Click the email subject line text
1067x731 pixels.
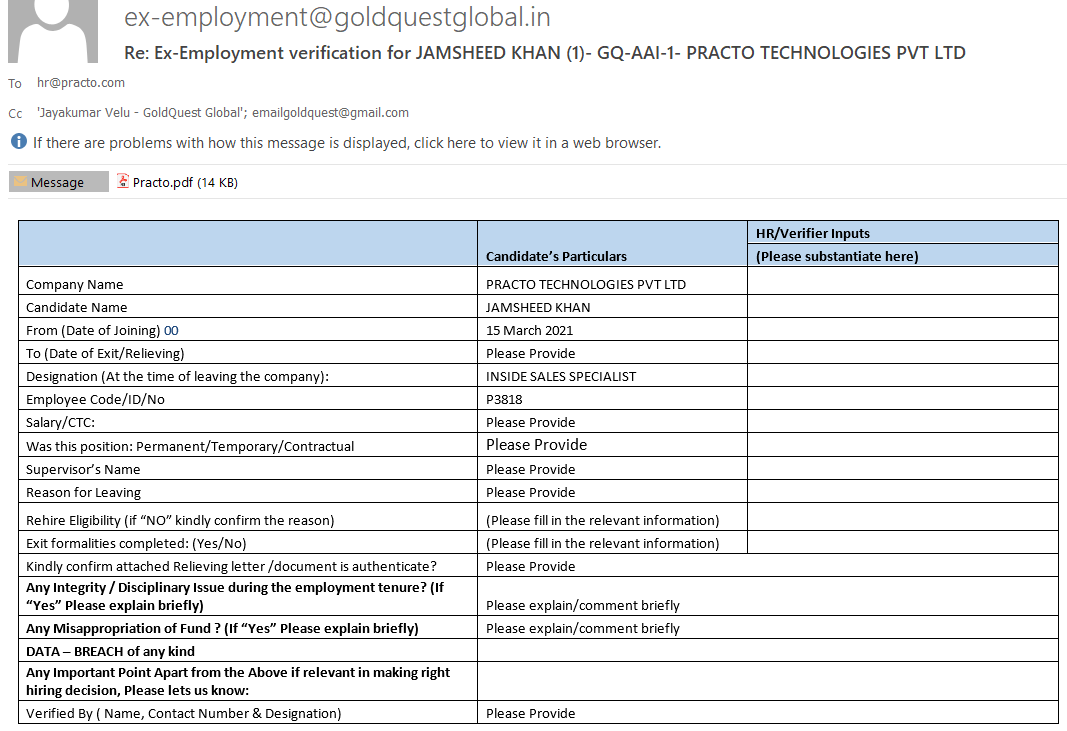(x=544, y=52)
